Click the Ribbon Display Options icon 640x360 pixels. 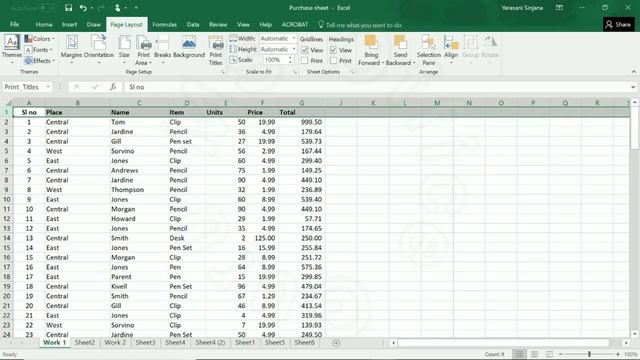coord(559,8)
